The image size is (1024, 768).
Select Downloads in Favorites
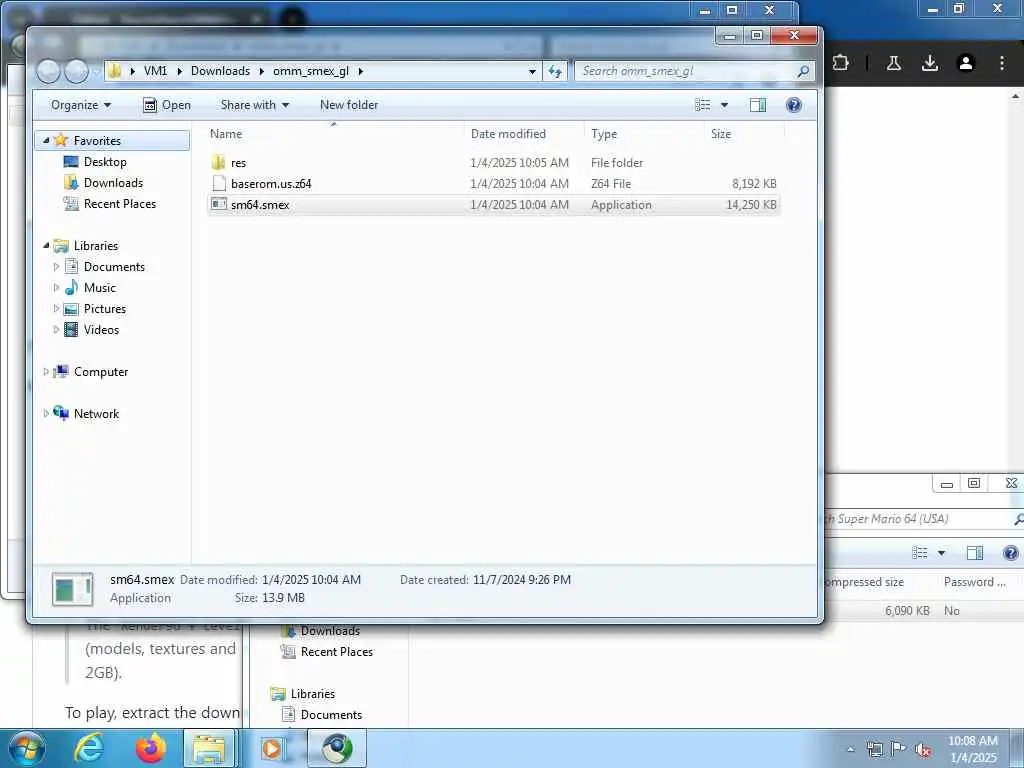click(x=112, y=183)
